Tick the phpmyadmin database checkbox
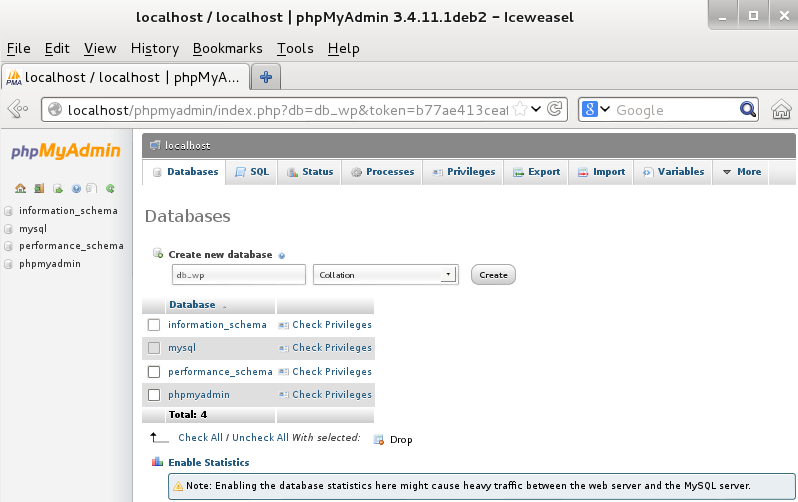This screenshot has height=502, width=798. pyautogui.click(x=154, y=395)
